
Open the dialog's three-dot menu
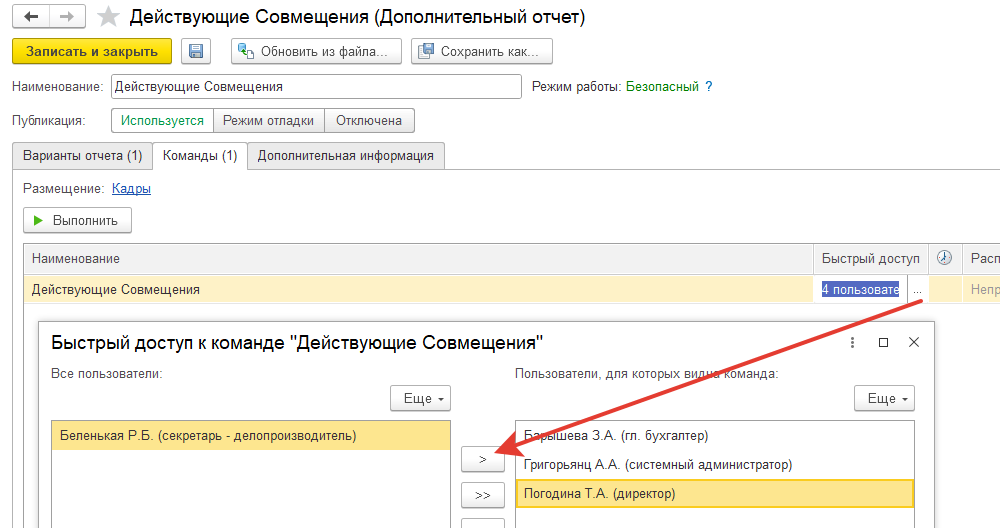coord(852,342)
